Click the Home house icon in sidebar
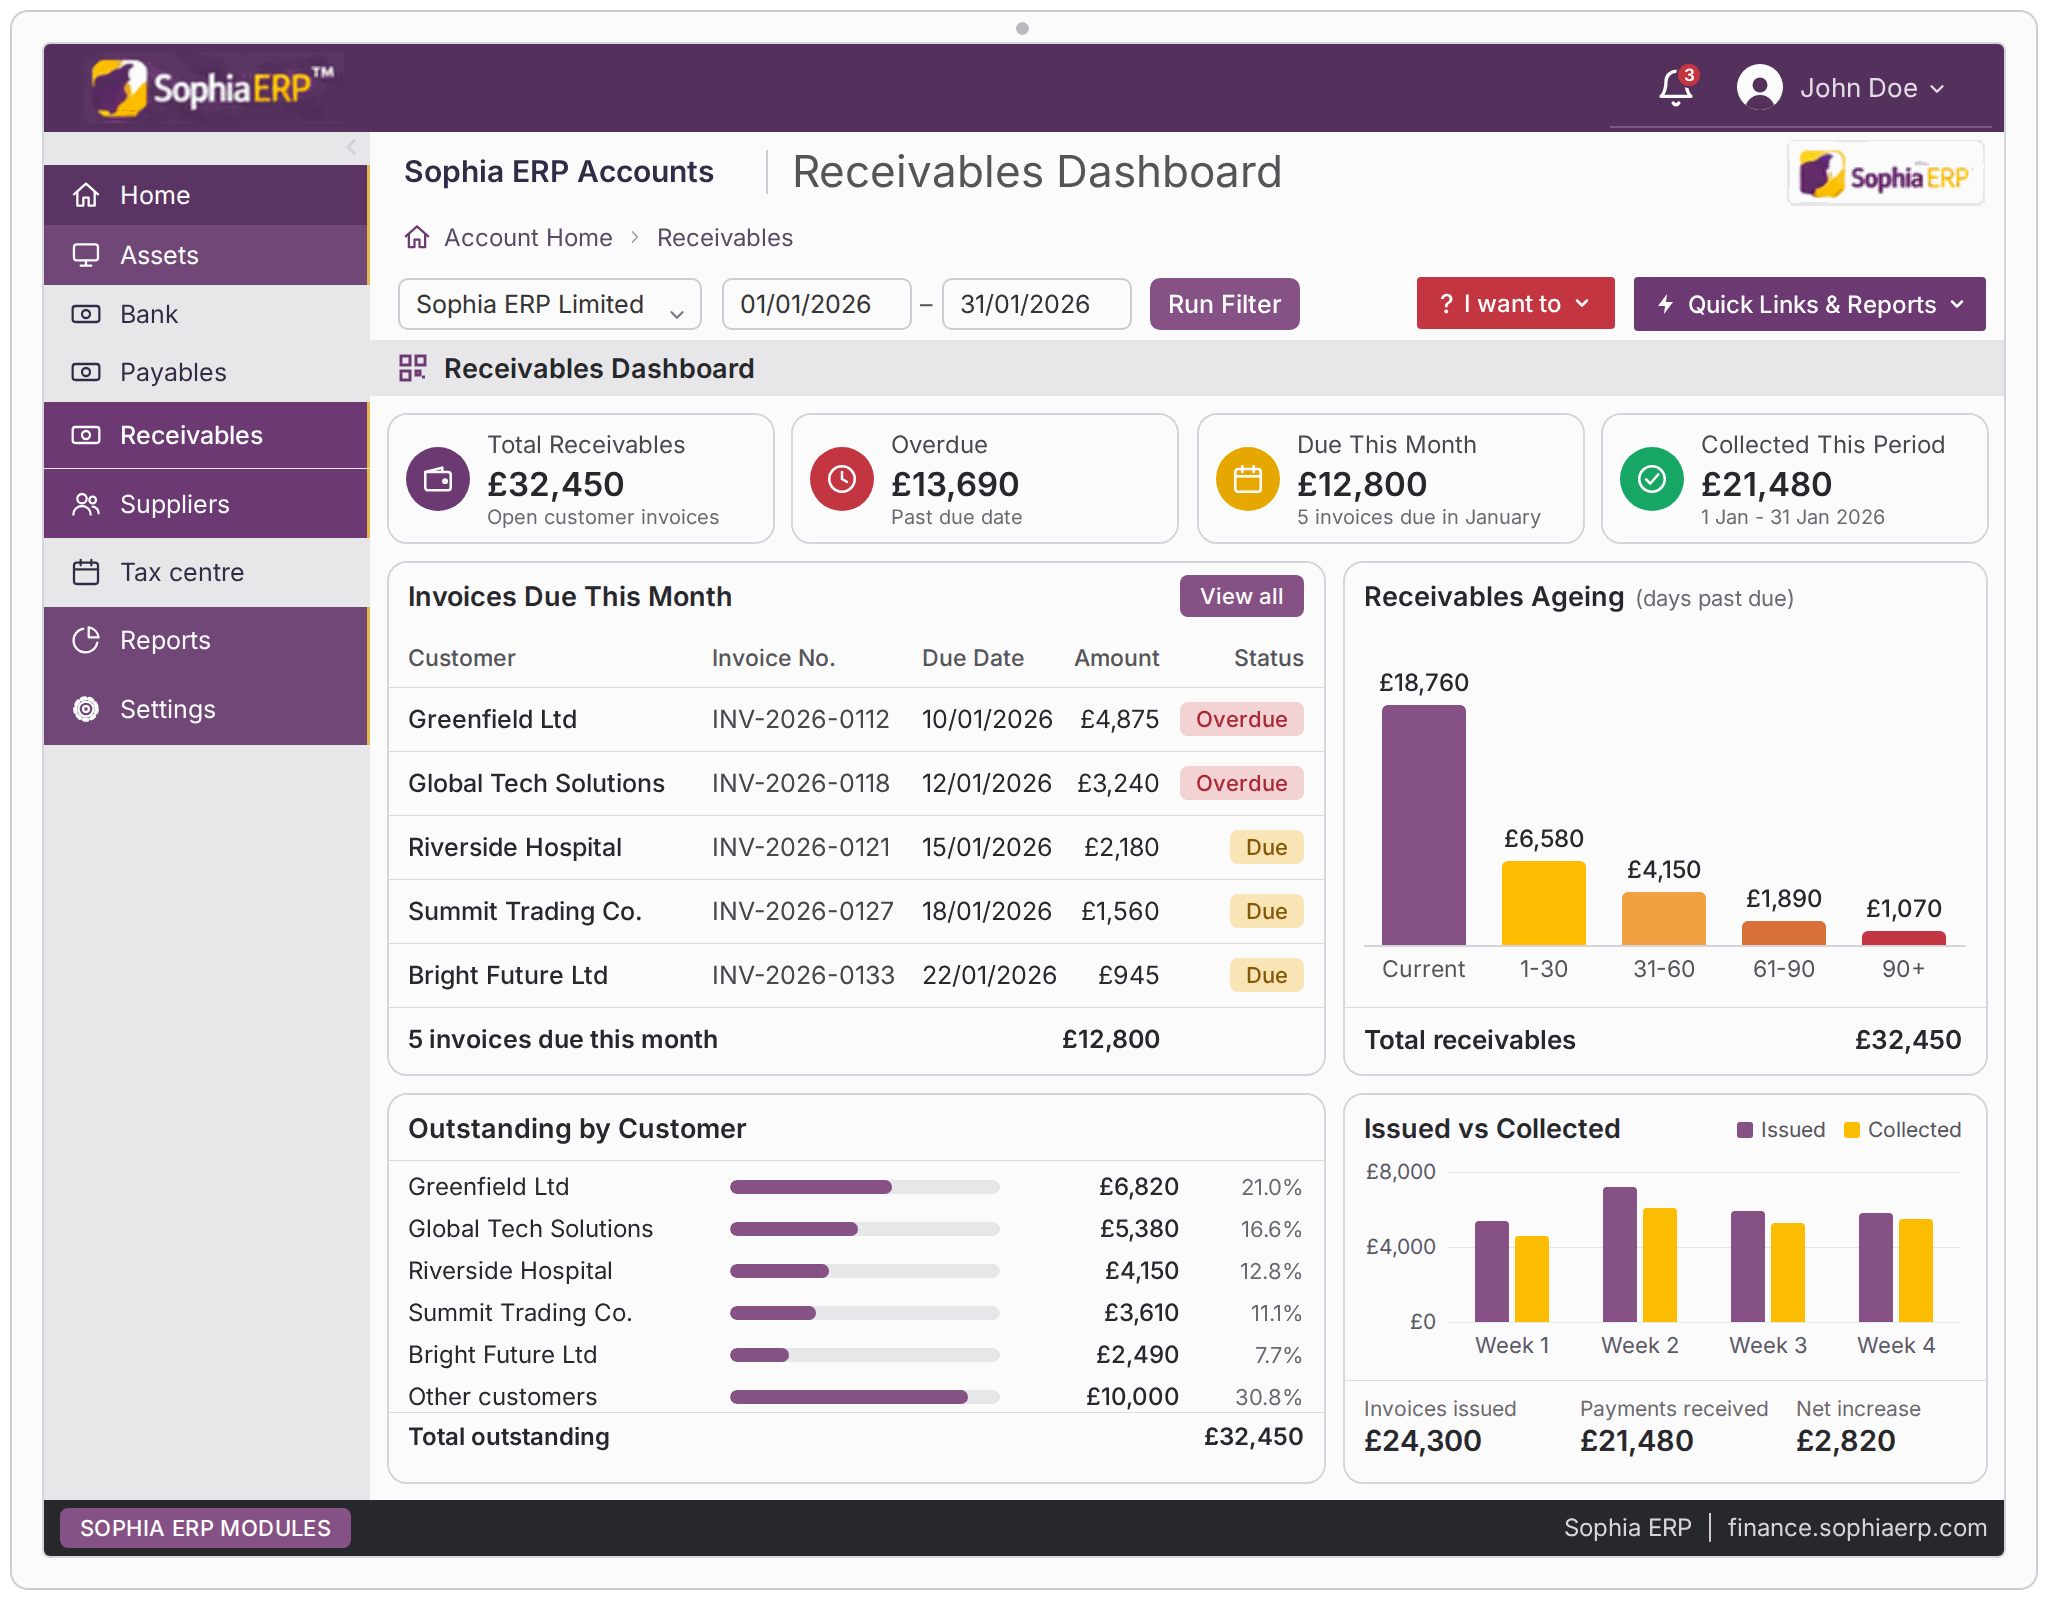2048x1600 pixels. (x=86, y=195)
